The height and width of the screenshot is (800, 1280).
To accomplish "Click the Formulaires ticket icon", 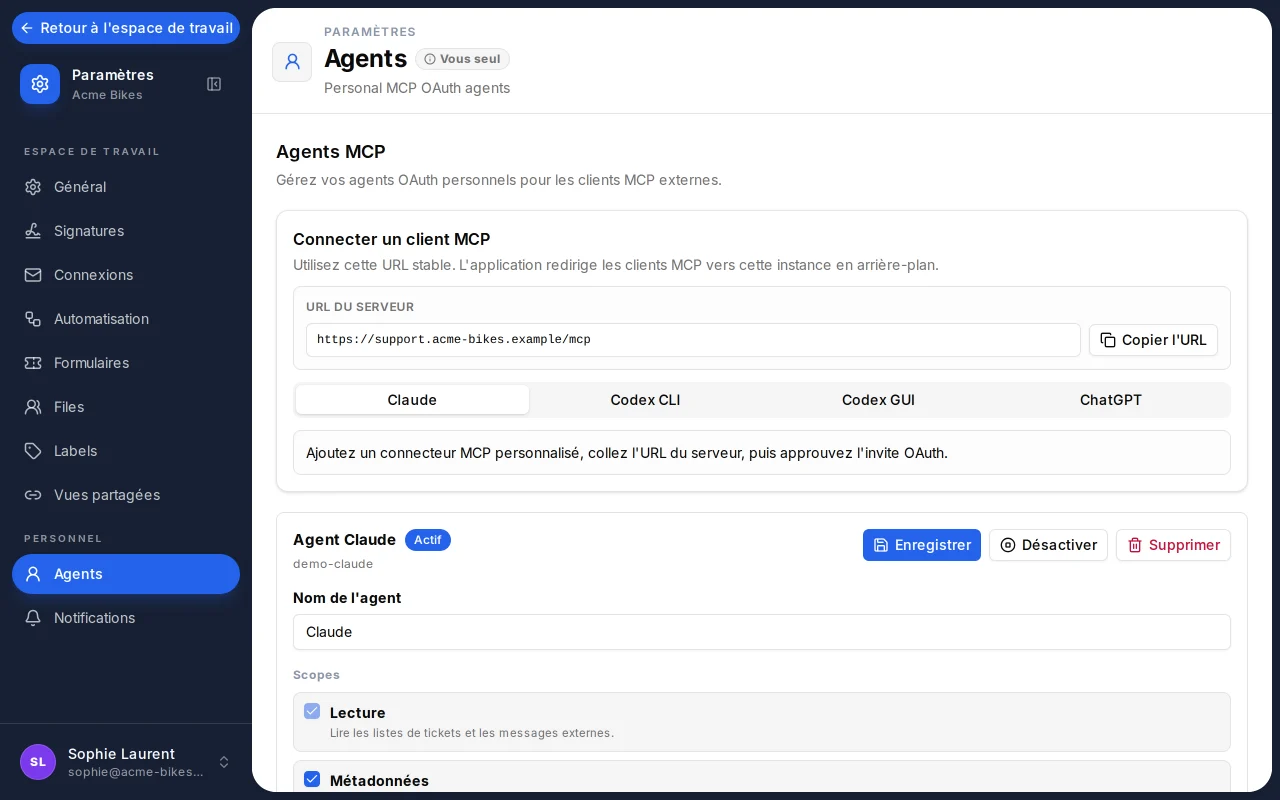I will [33, 363].
